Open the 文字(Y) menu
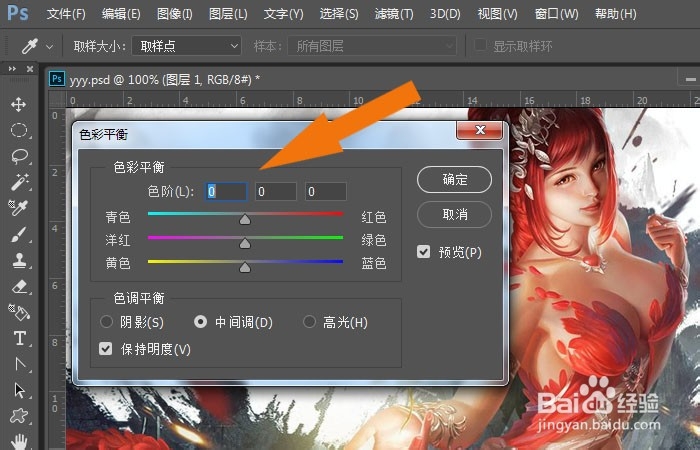 (283, 14)
